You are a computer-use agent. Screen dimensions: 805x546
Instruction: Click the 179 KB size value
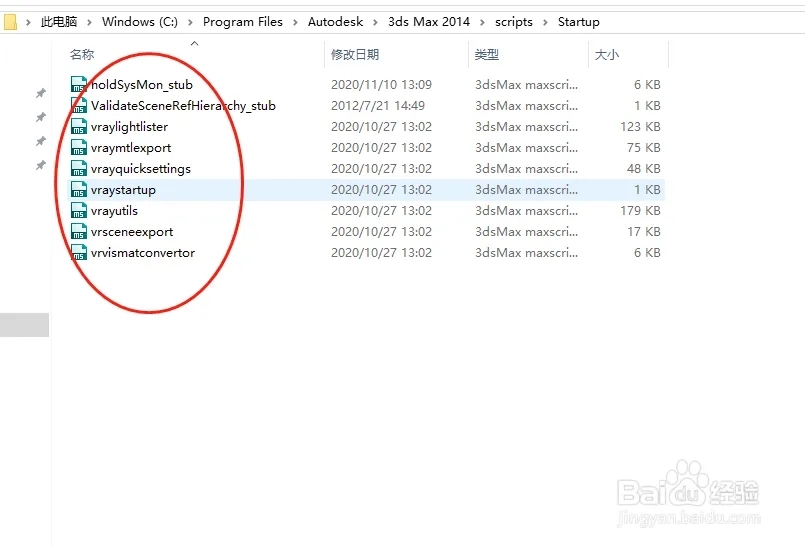click(x=640, y=211)
